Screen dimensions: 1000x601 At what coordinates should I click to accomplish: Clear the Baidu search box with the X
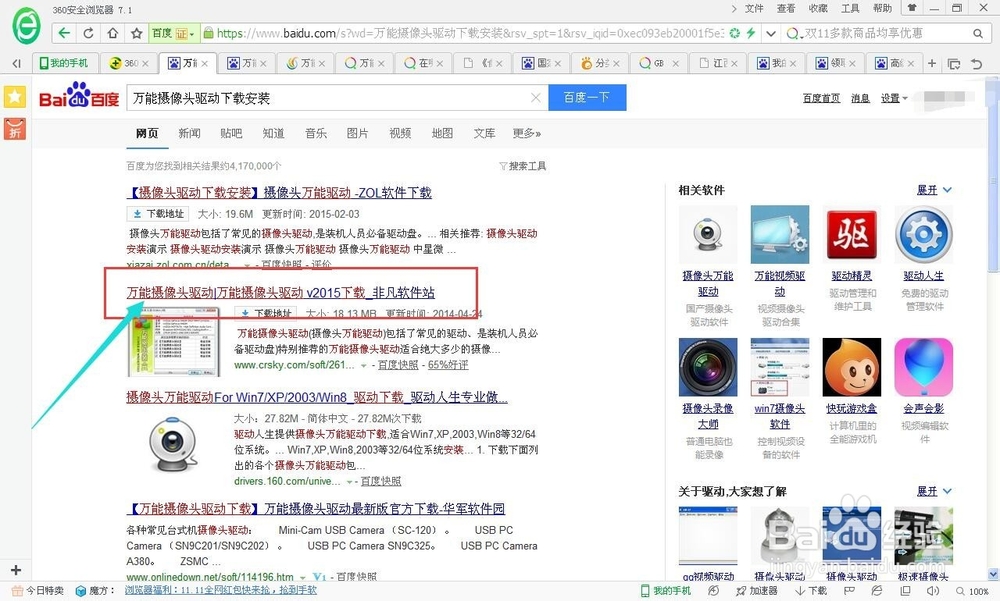pos(536,98)
